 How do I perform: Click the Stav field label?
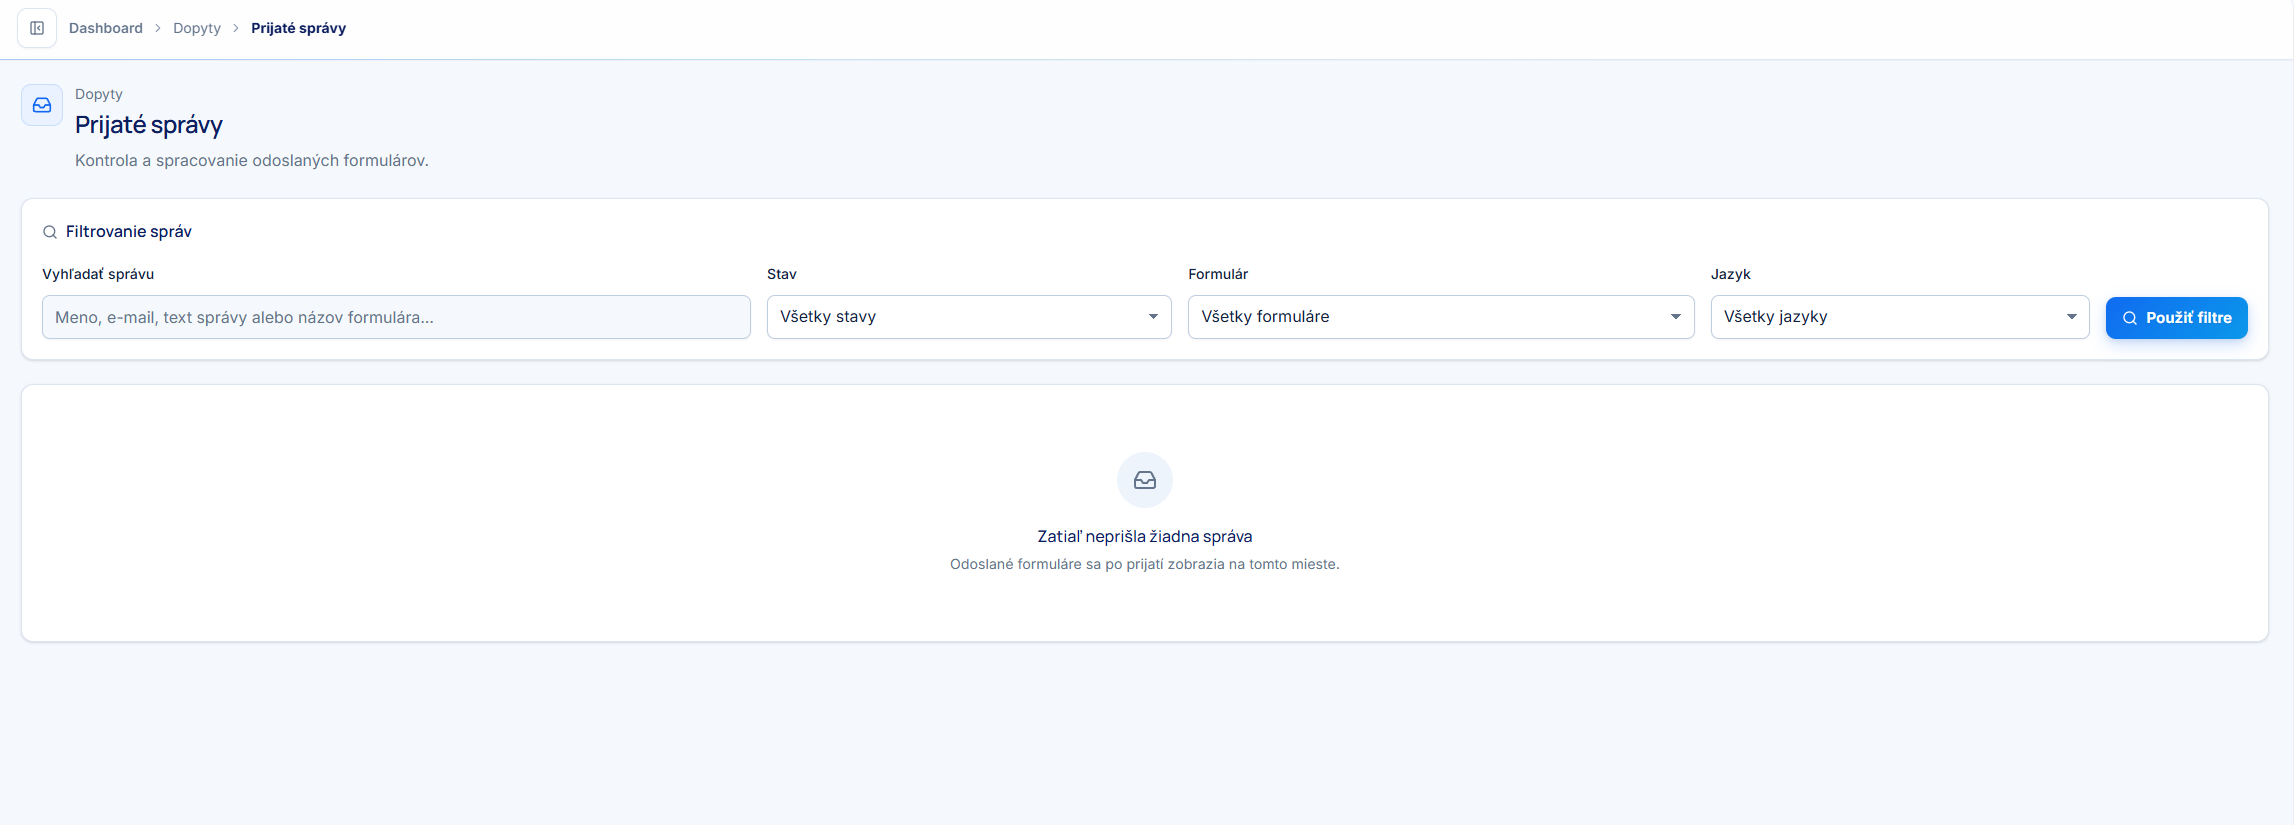click(782, 274)
